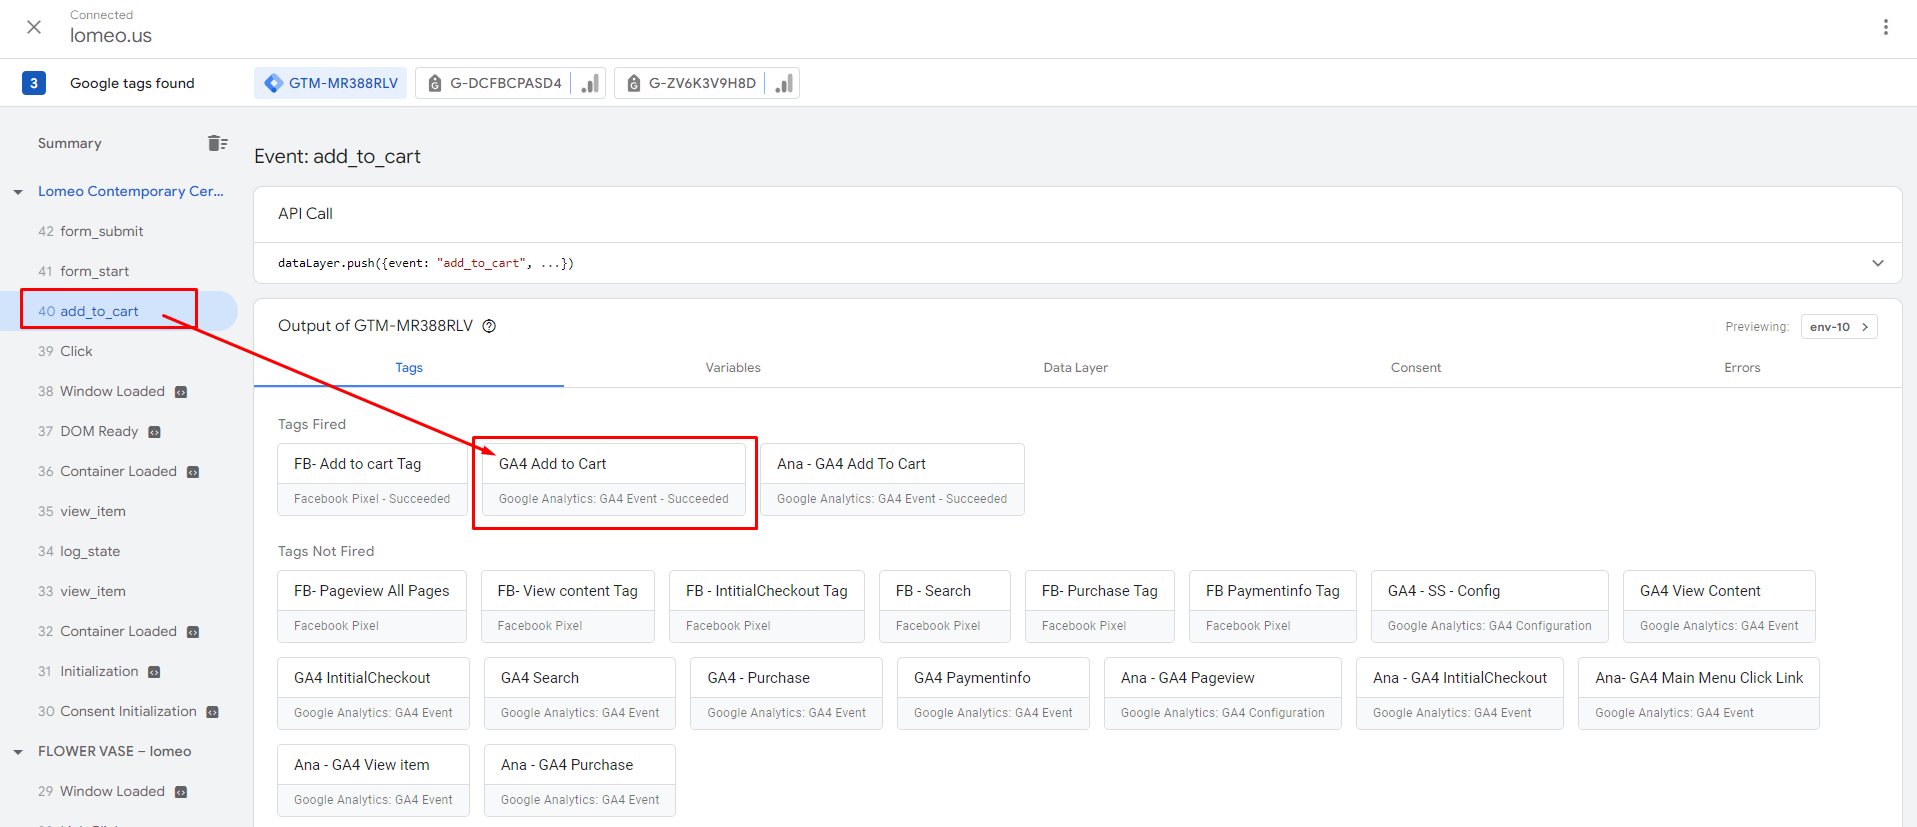1917x827 pixels.
Task: Expand the API Call dataLayer.push details
Action: 1877,263
